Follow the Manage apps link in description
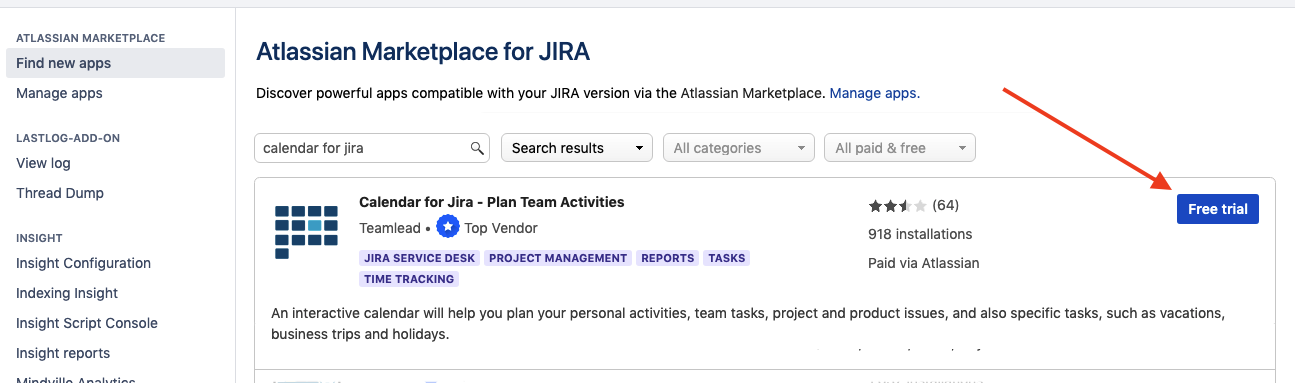 874,93
